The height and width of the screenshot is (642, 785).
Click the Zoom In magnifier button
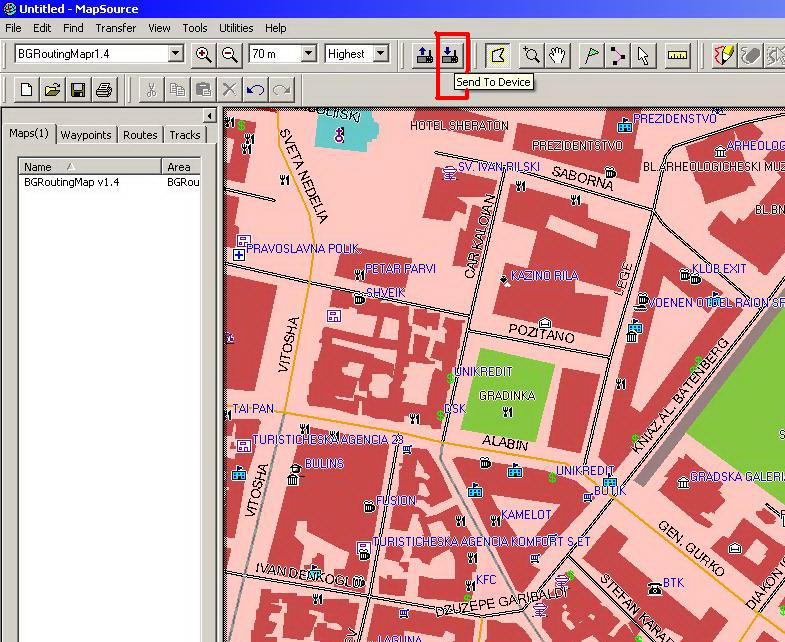click(204, 54)
